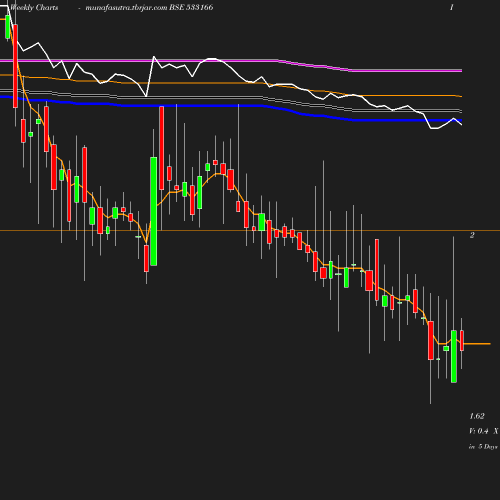
Task: Click the large green candlestick near the chart's right end
Action: click(454, 356)
